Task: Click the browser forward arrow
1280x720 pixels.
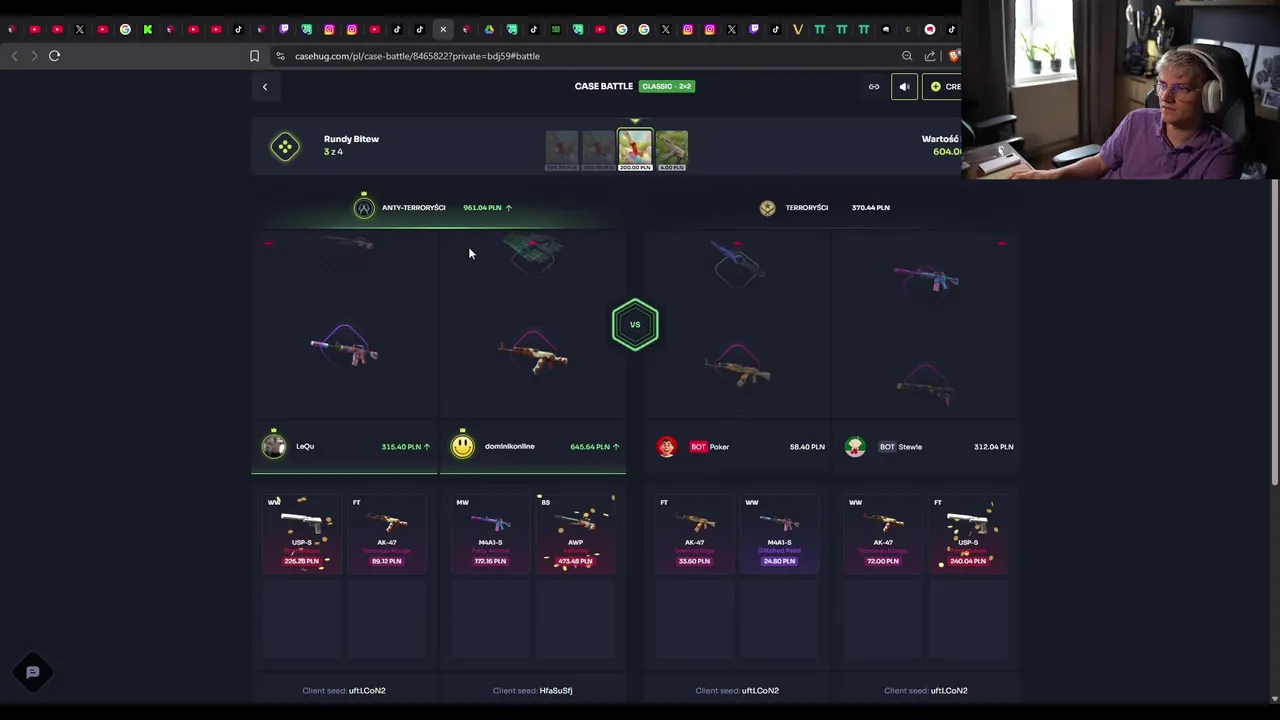Action: (34, 56)
